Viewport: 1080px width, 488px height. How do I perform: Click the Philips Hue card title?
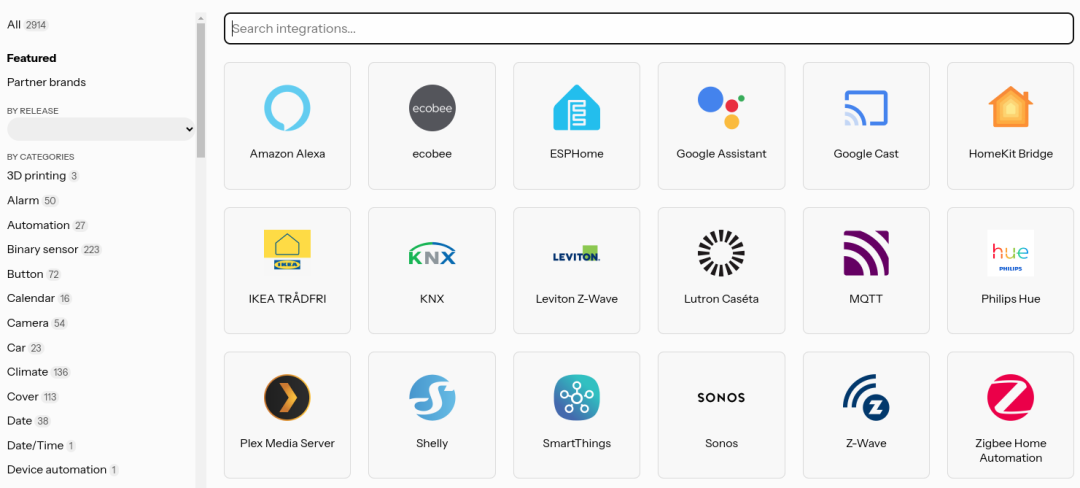(1010, 299)
